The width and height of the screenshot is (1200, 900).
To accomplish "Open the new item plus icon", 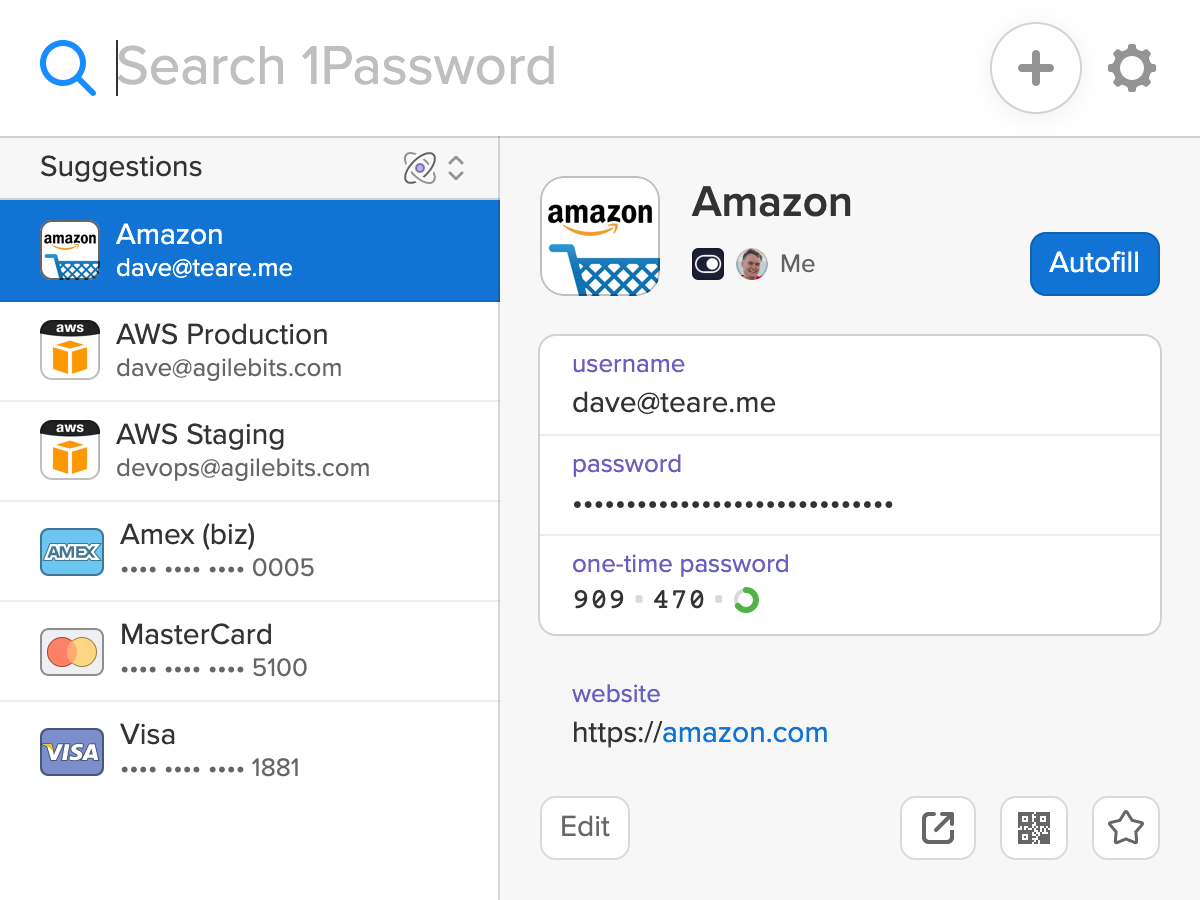I will pos(1036,68).
